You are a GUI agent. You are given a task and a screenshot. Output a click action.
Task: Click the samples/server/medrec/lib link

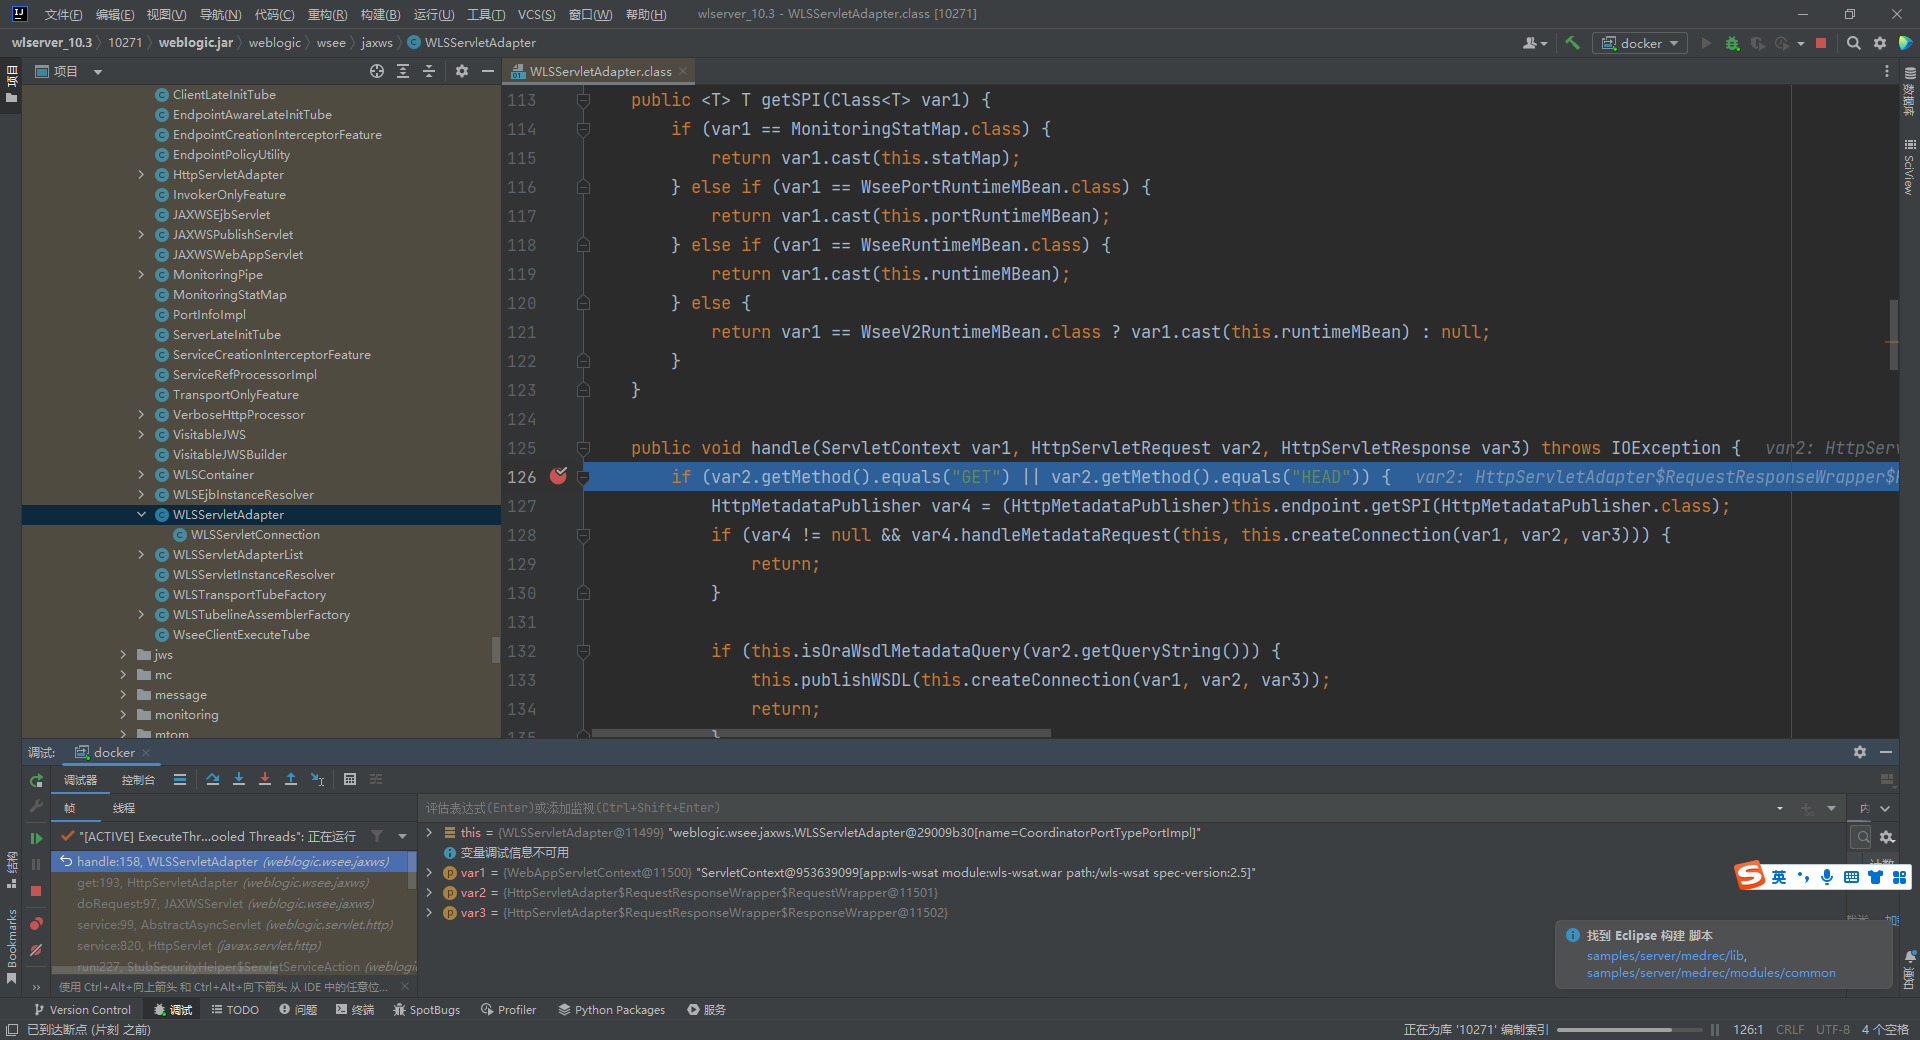[x=1665, y=955]
